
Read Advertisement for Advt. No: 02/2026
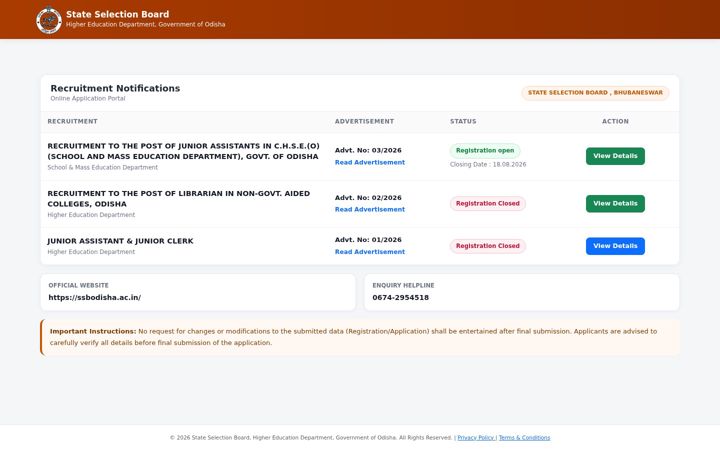click(370, 209)
